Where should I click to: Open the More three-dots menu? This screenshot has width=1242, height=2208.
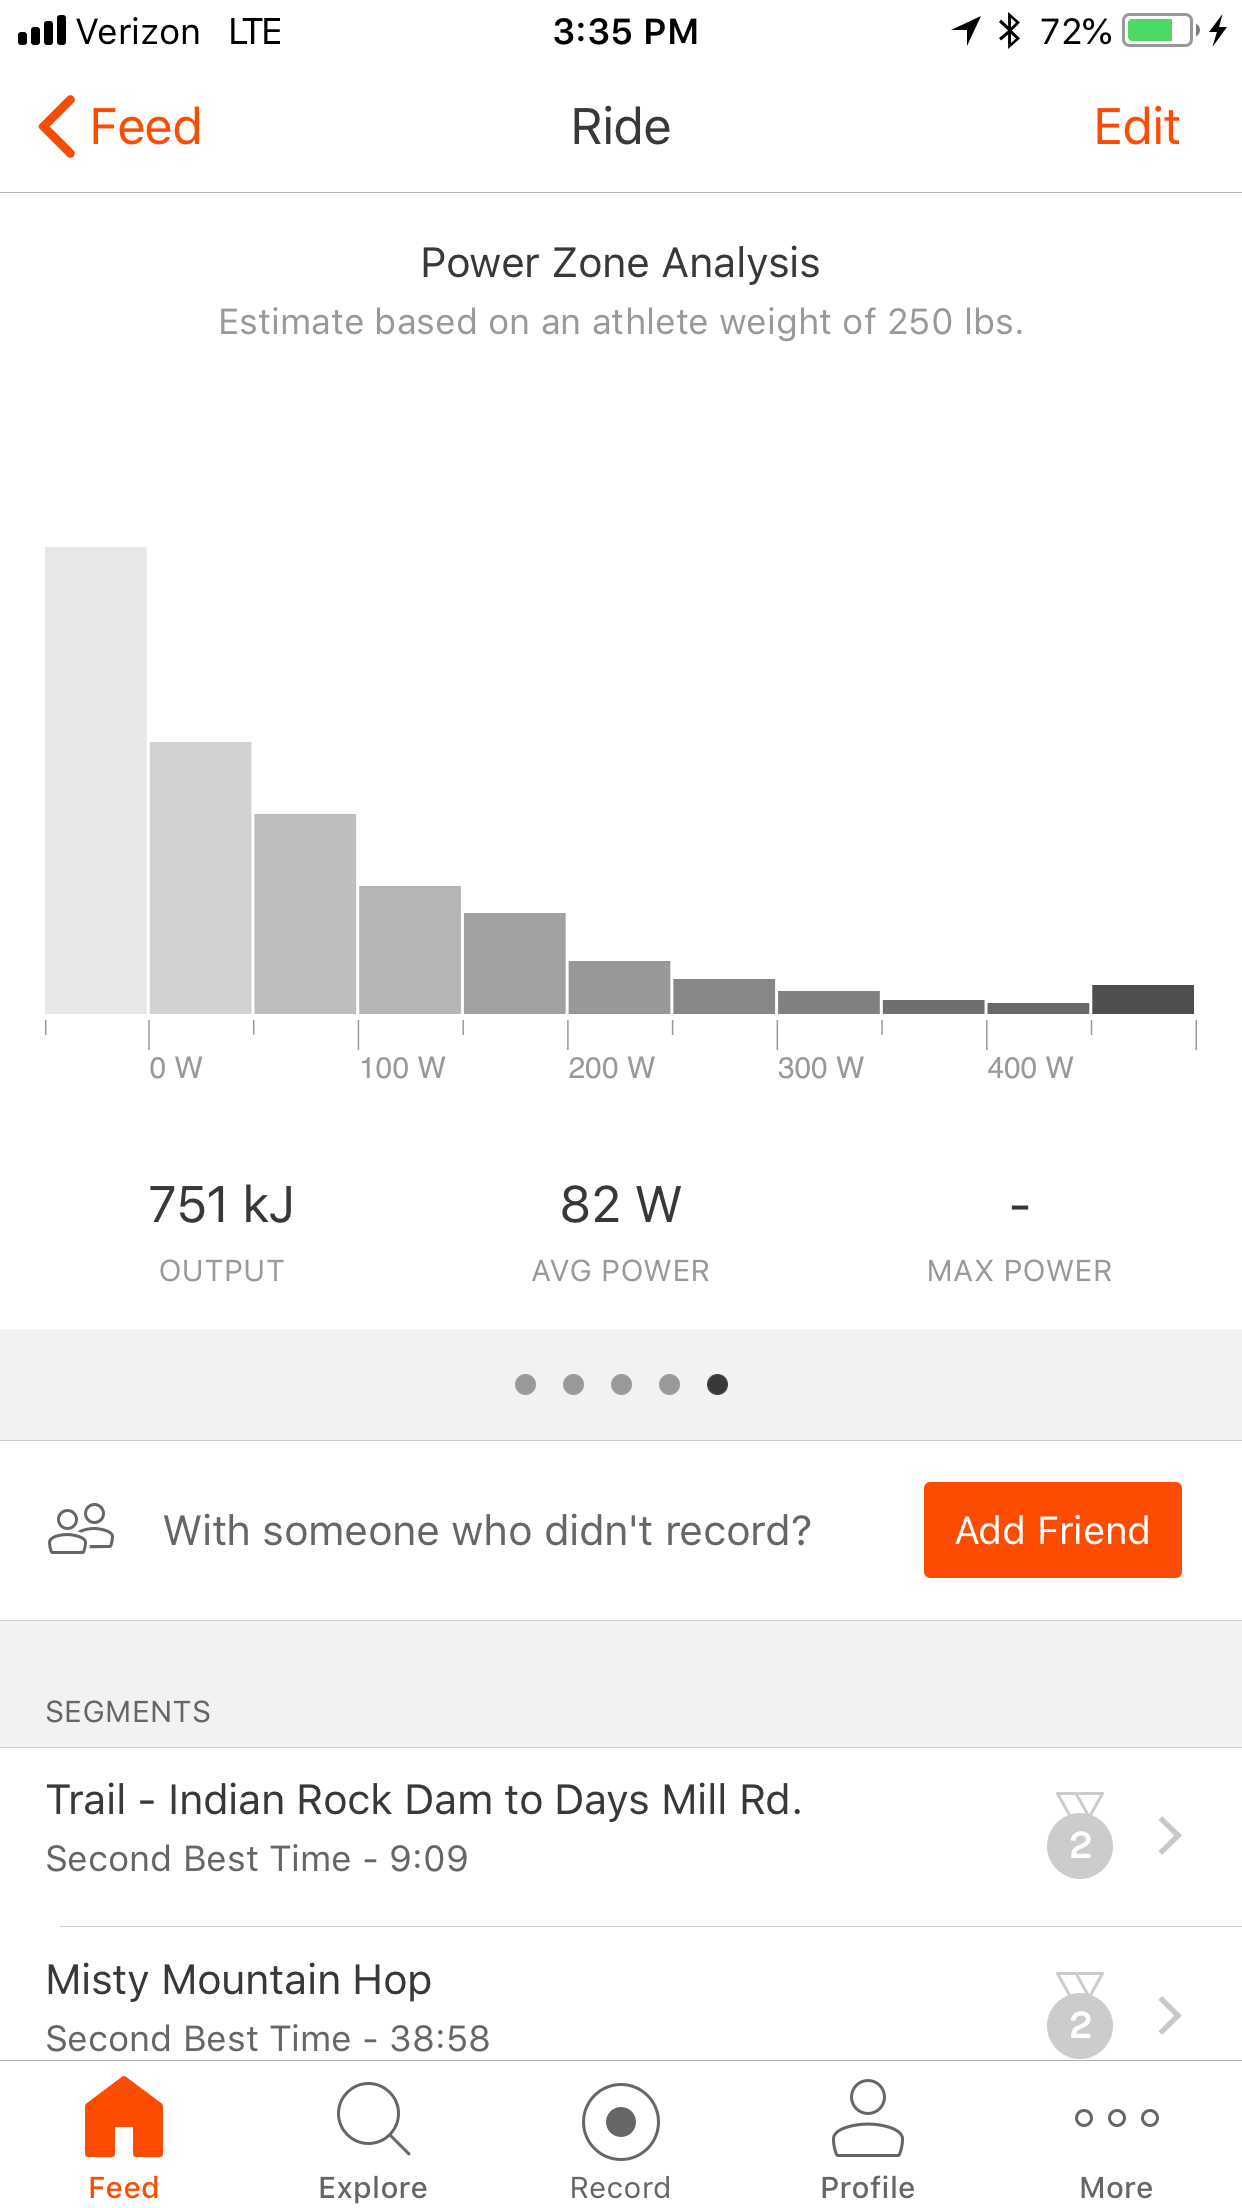[x=1116, y=2118]
